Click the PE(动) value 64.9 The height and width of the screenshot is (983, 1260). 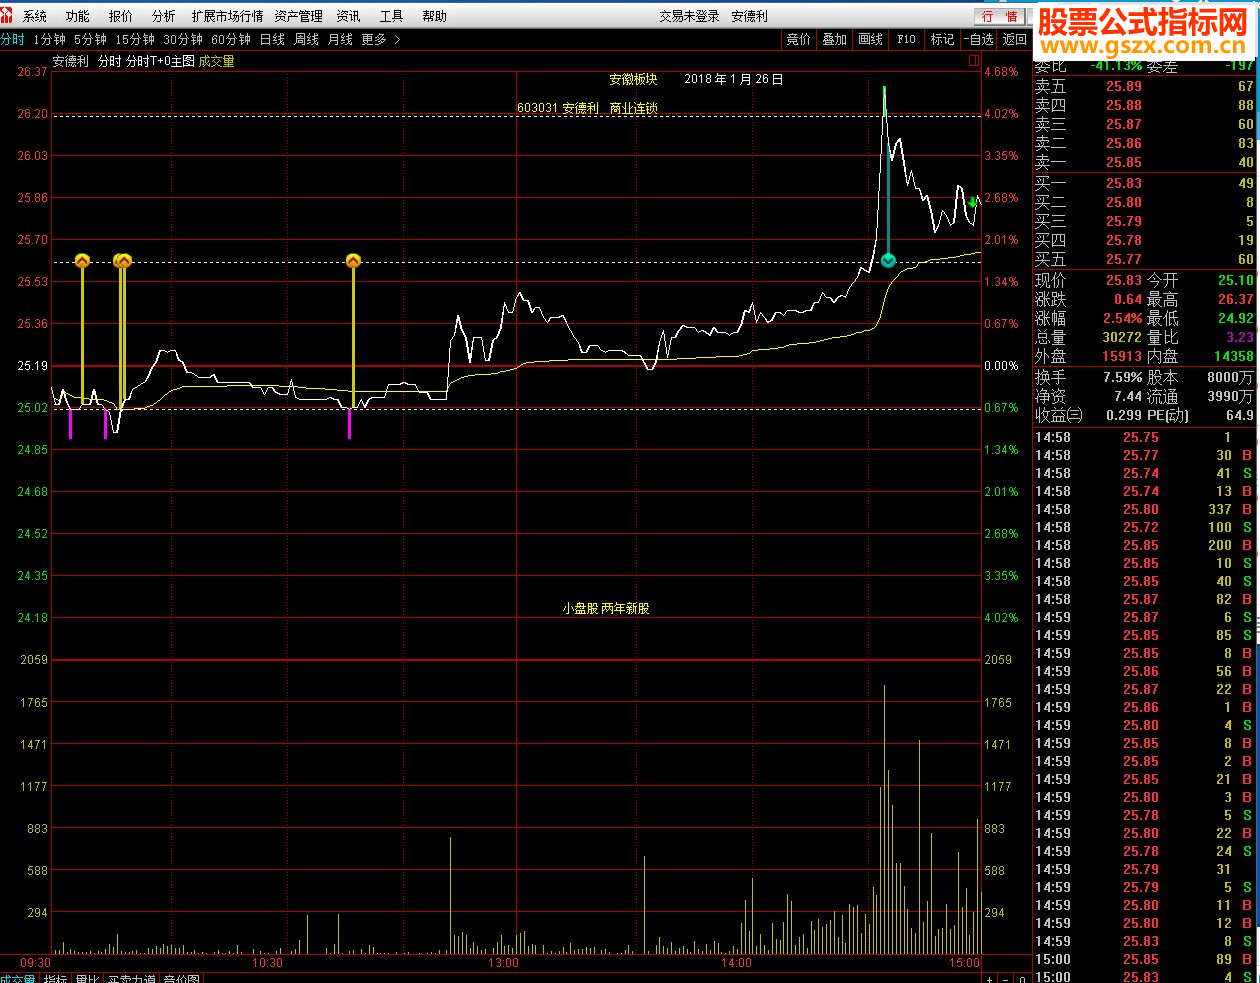[1240, 415]
